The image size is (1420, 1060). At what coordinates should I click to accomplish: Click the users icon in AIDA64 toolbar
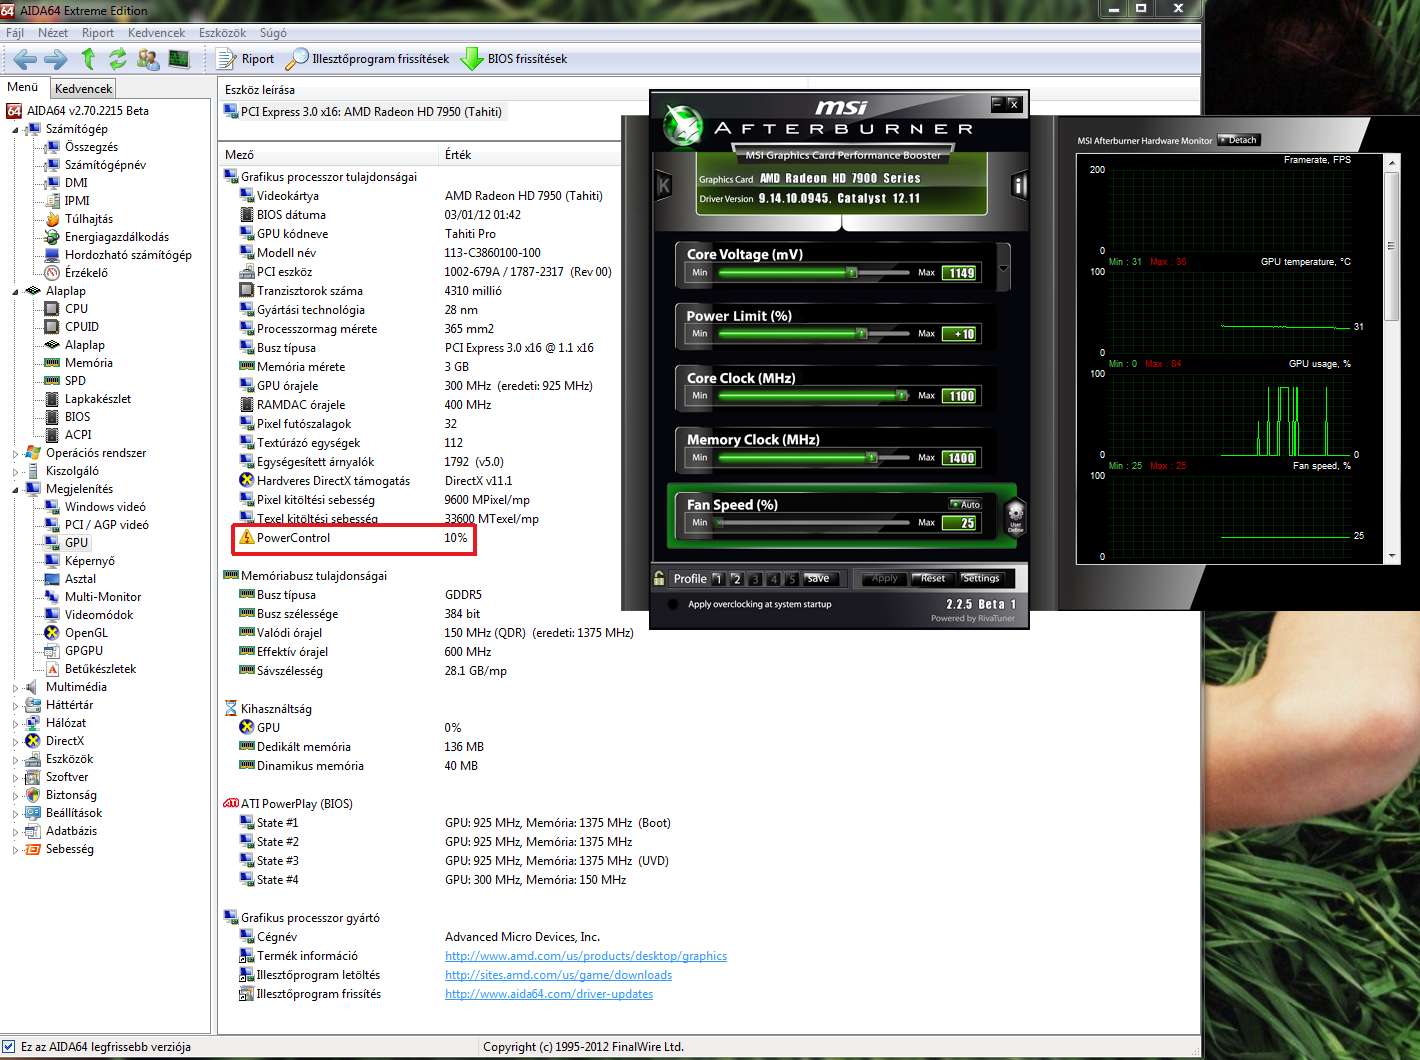(148, 59)
